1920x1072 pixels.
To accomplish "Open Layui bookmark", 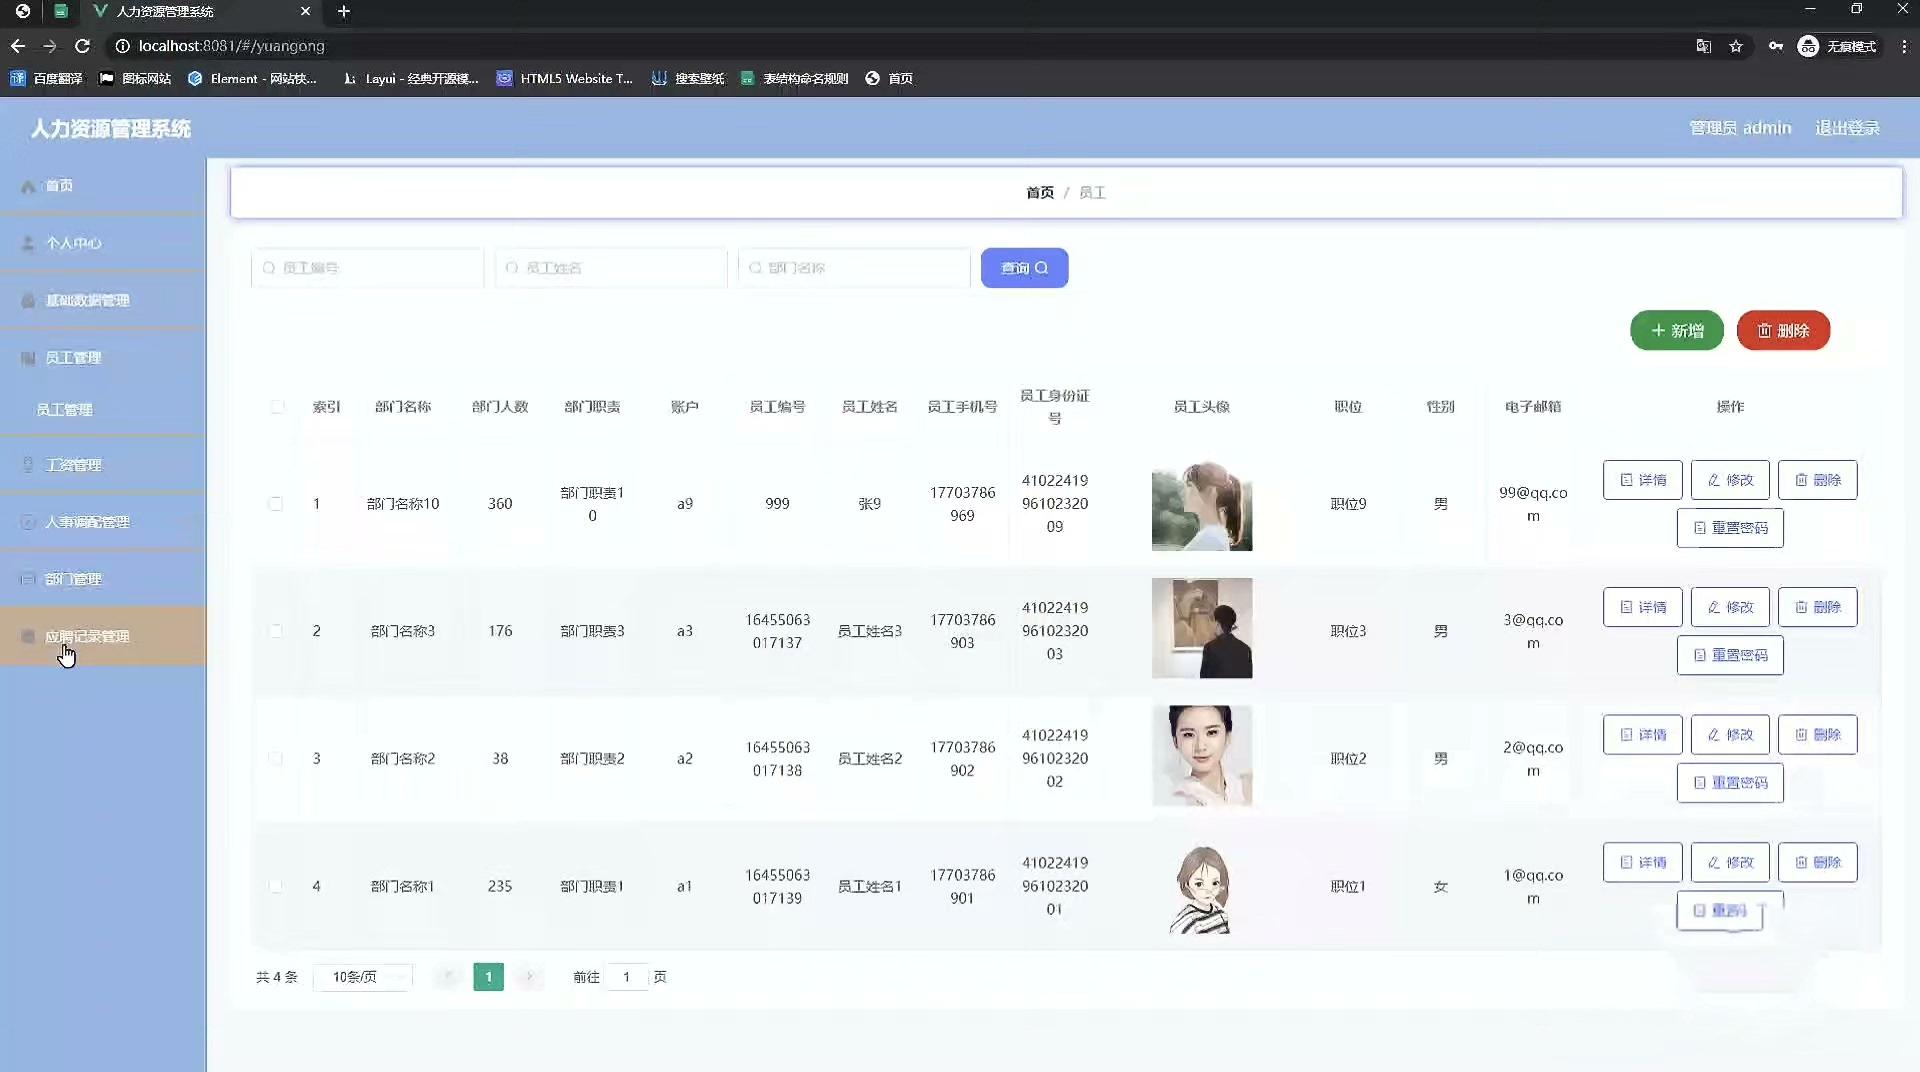I will pyautogui.click(x=411, y=78).
